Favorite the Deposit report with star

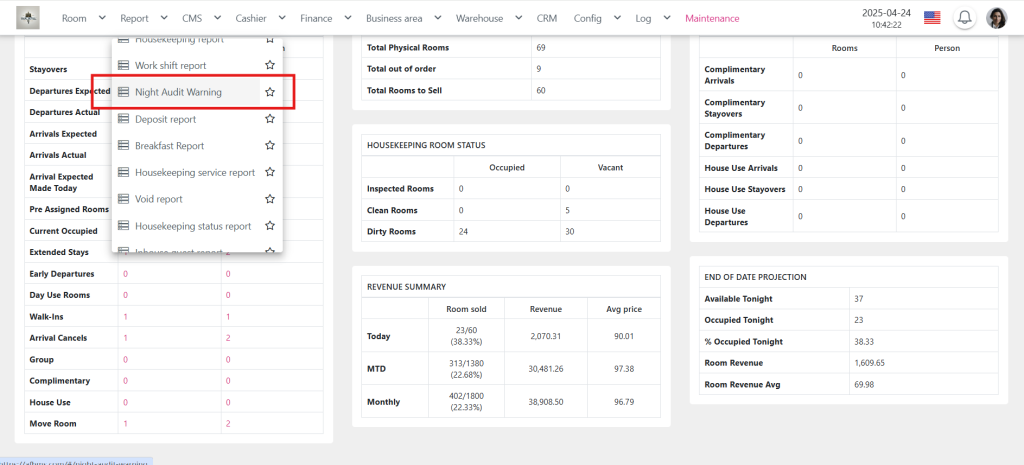click(270, 119)
